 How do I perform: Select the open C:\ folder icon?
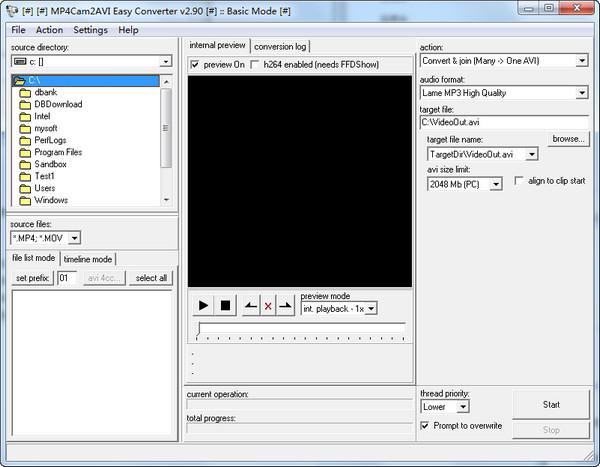click(20, 80)
